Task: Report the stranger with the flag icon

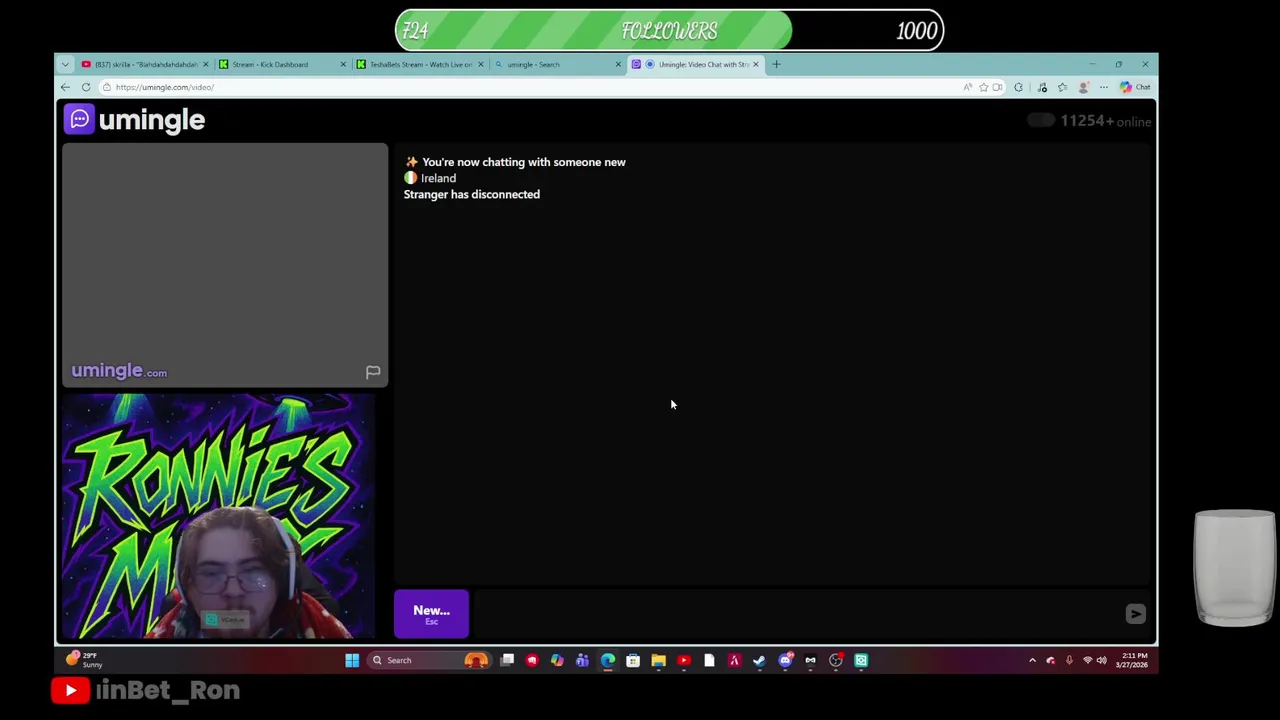Action: coord(373,372)
